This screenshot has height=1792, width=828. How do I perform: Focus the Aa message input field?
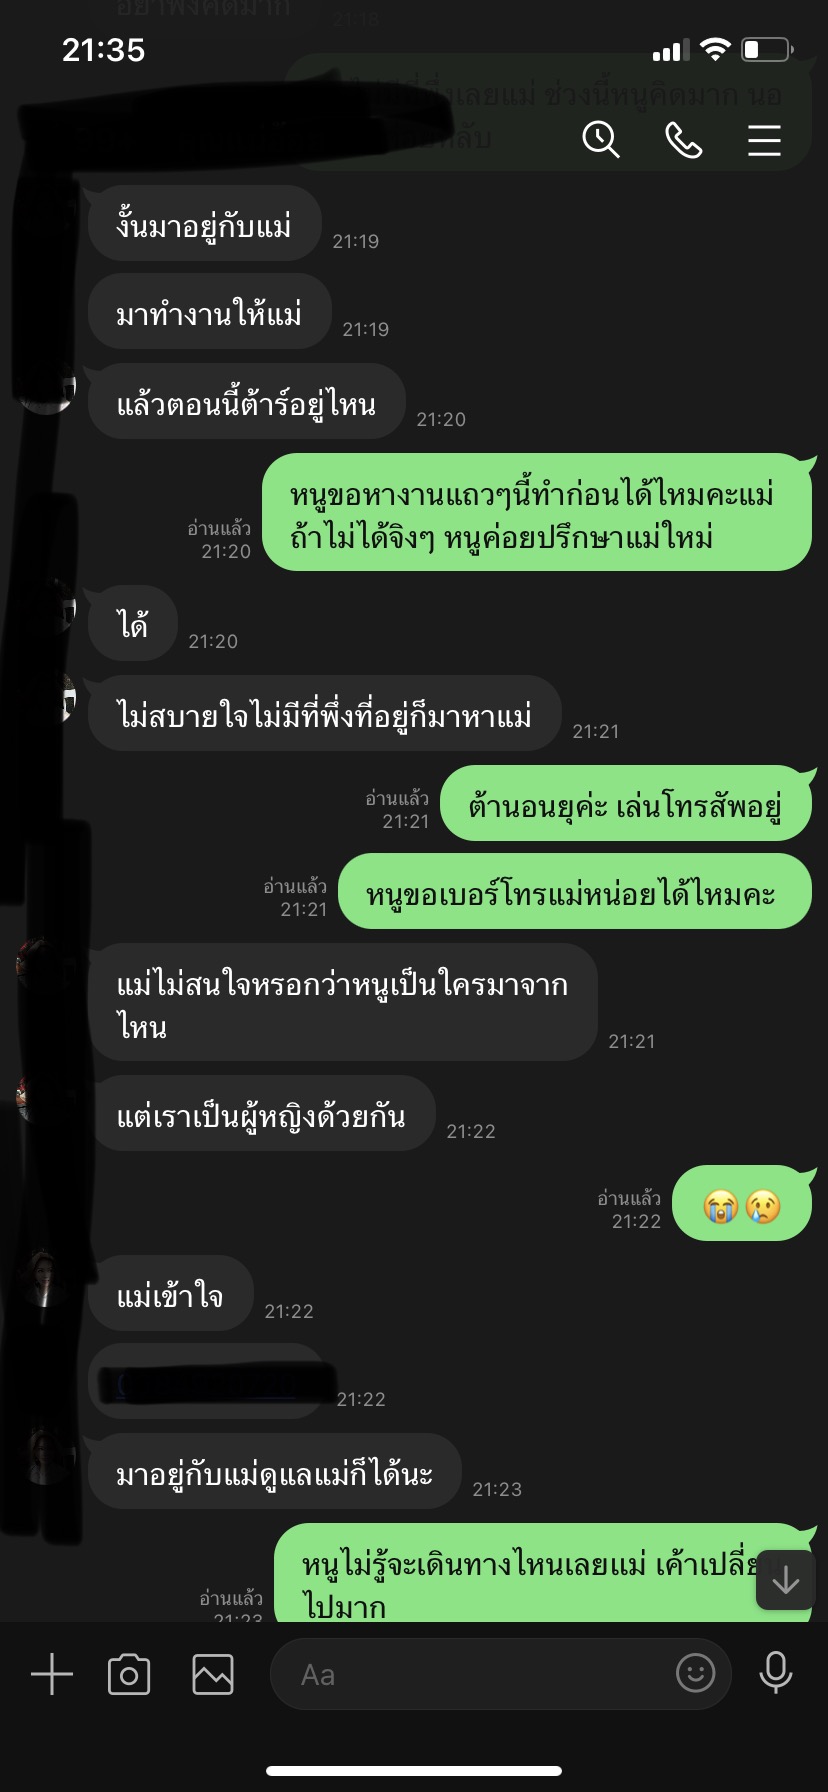click(x=500, y=1674)
